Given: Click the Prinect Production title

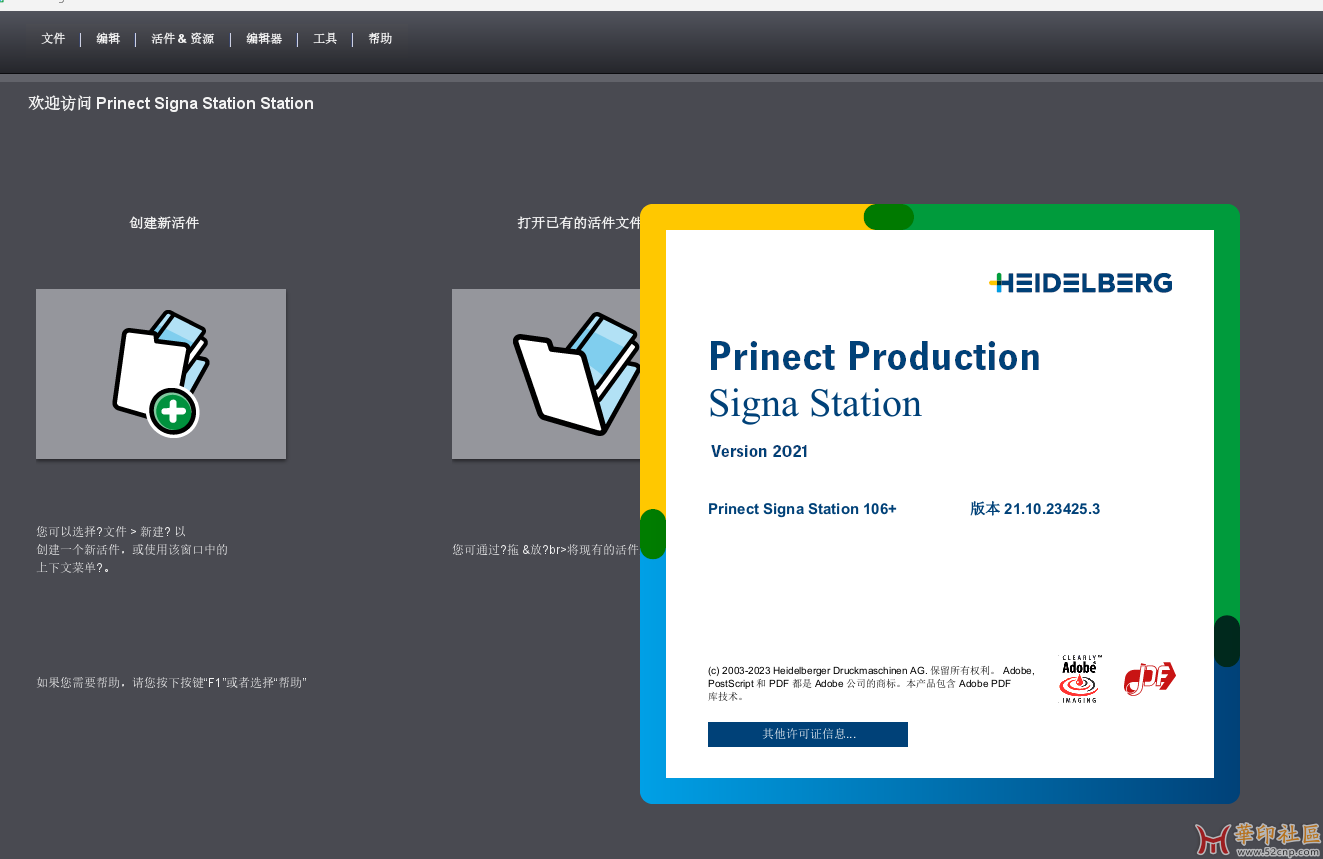Looking at the screenshot, I should [874, 357].
